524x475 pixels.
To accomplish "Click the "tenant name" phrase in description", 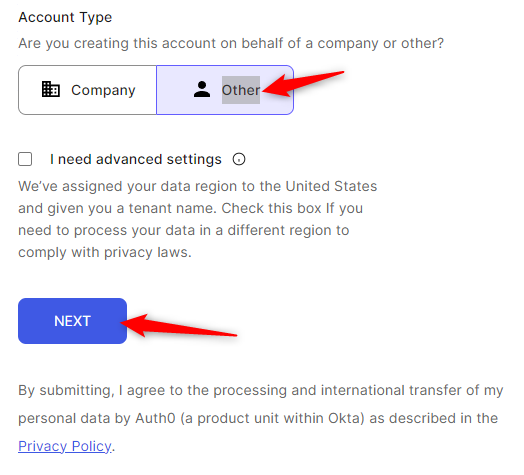I will click(x=173, y=208).
